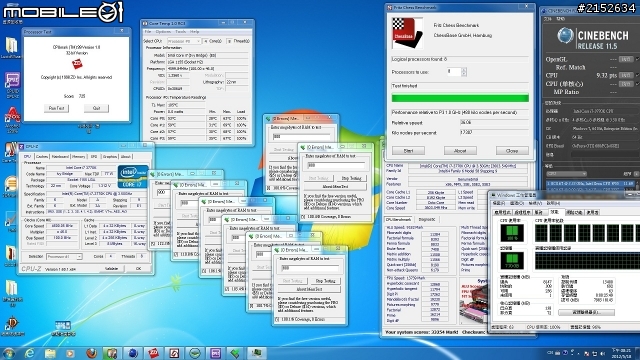
Task: Open CPU-Z Selection Processor #1 dropdown
Action: click(64, 256)
